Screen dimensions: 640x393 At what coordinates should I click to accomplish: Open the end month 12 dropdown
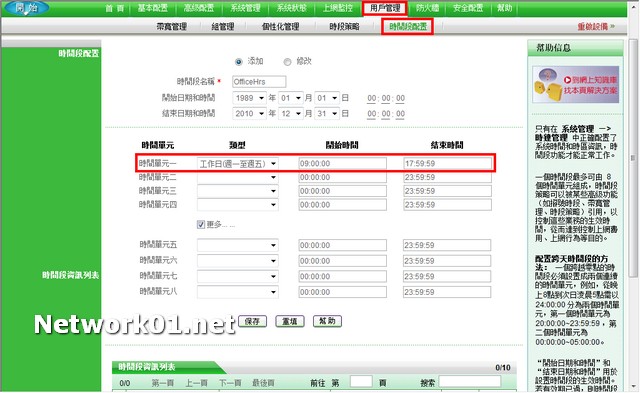[x=291, y=113]
